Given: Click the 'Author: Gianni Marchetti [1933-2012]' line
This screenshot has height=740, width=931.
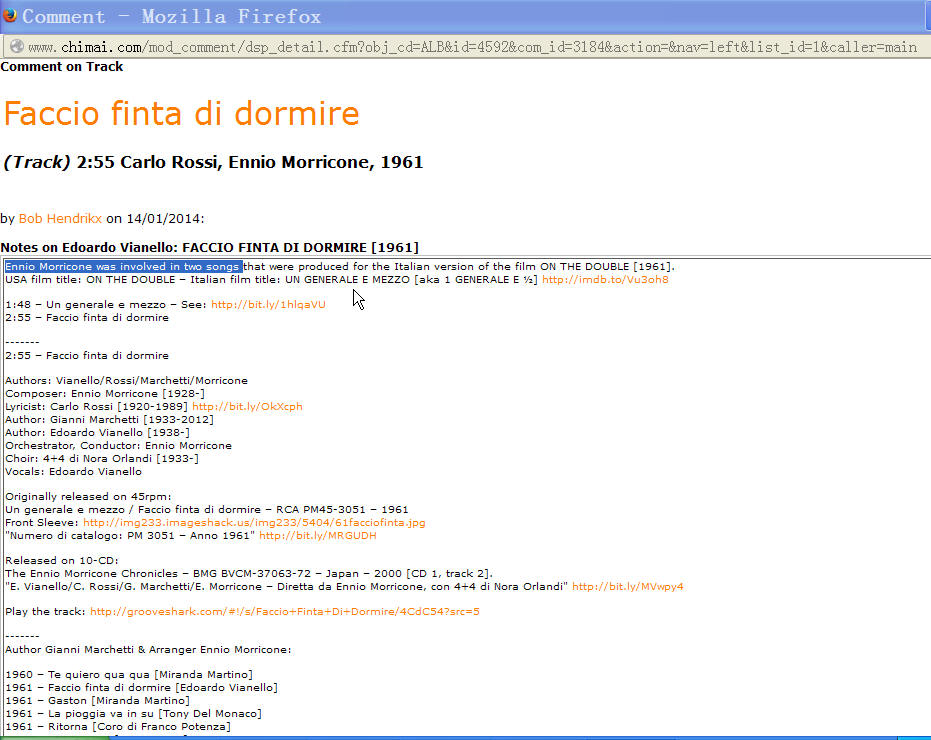Looking at the screenshot, I should 109,419.
